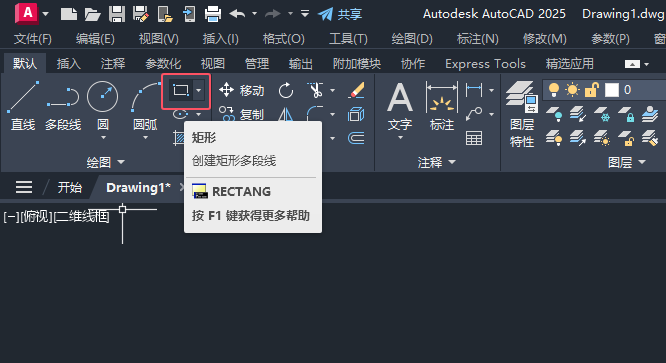The image size is (666, 363).
Task: Click Turn All Layers On icon
Action: (x=554, y=138)
